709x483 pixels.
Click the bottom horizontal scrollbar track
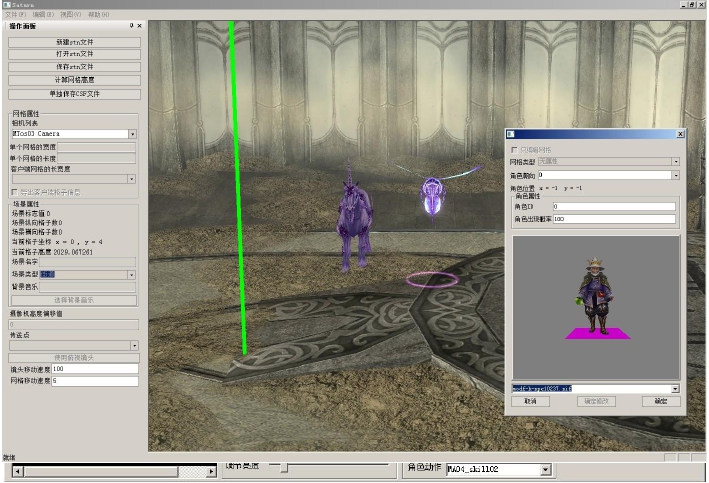click(x=115, y=472)
